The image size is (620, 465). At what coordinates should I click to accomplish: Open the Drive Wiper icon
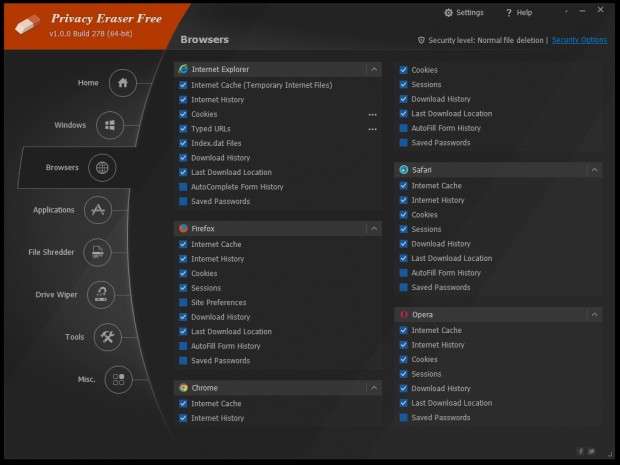pos(101,294)
